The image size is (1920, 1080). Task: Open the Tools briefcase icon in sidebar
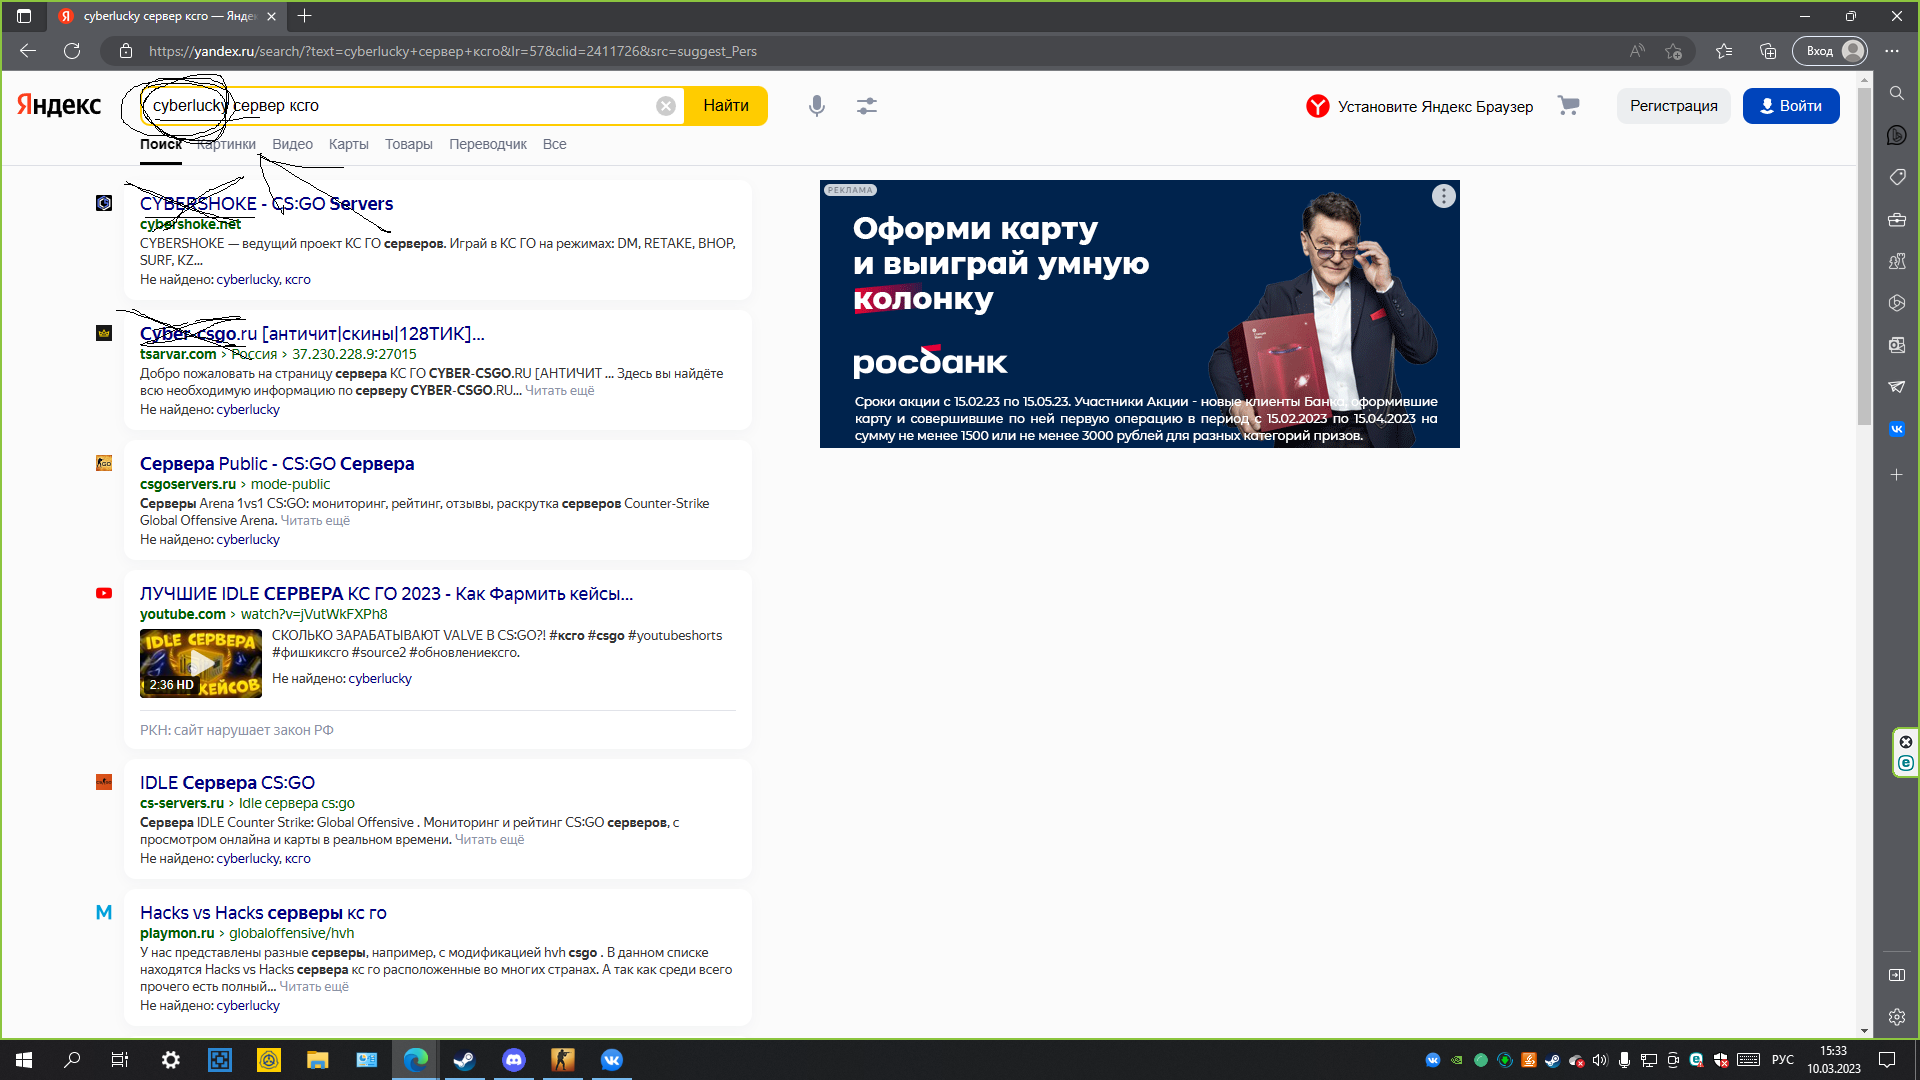(x=1897, y=219)
